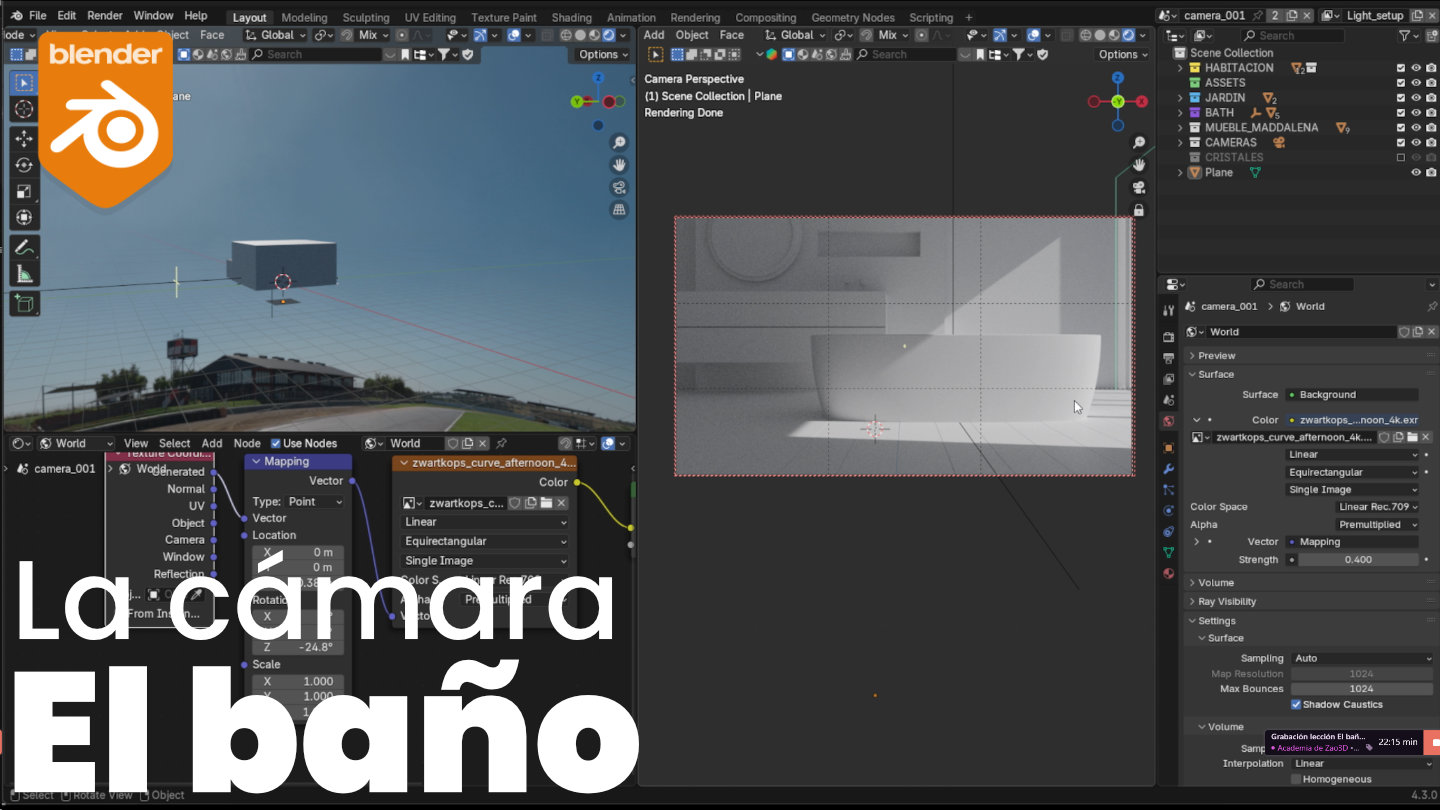Image resolution: width=1440 pixels, height=810 pixels.
Task: Switch to the Geometry Nodes workspace tab
Action: click(x=854, y=17)
